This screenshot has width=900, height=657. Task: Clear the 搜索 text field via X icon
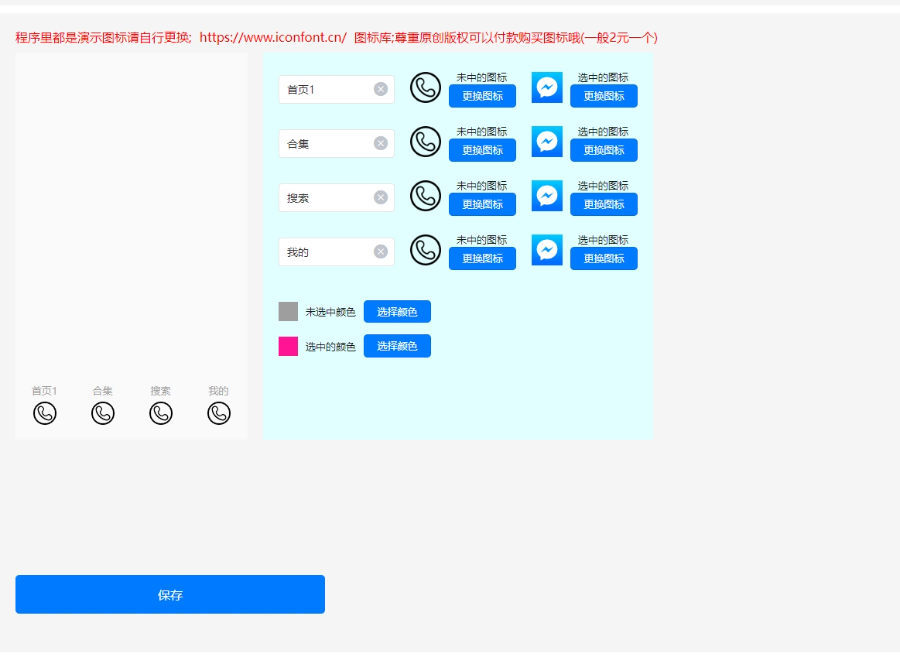(x=381, y=197)
